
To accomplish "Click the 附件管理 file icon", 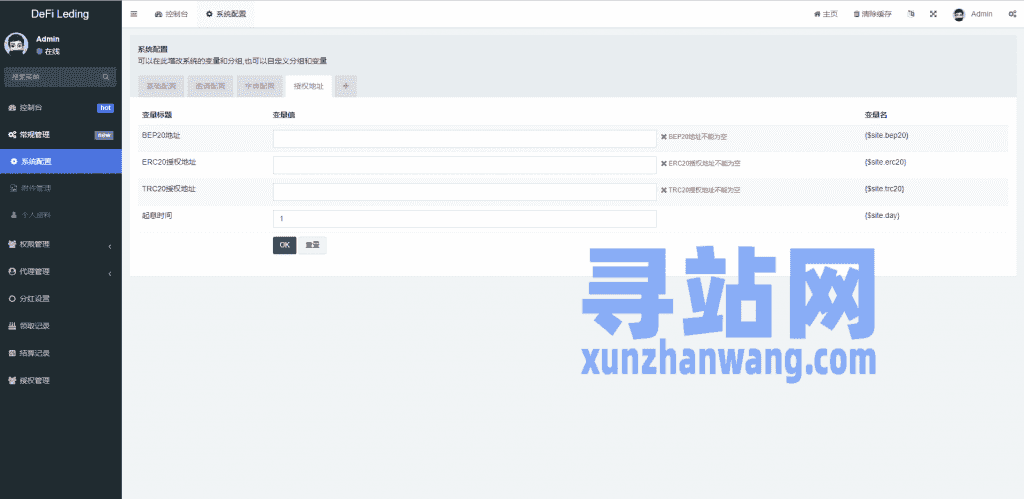I will pos(14,188).
